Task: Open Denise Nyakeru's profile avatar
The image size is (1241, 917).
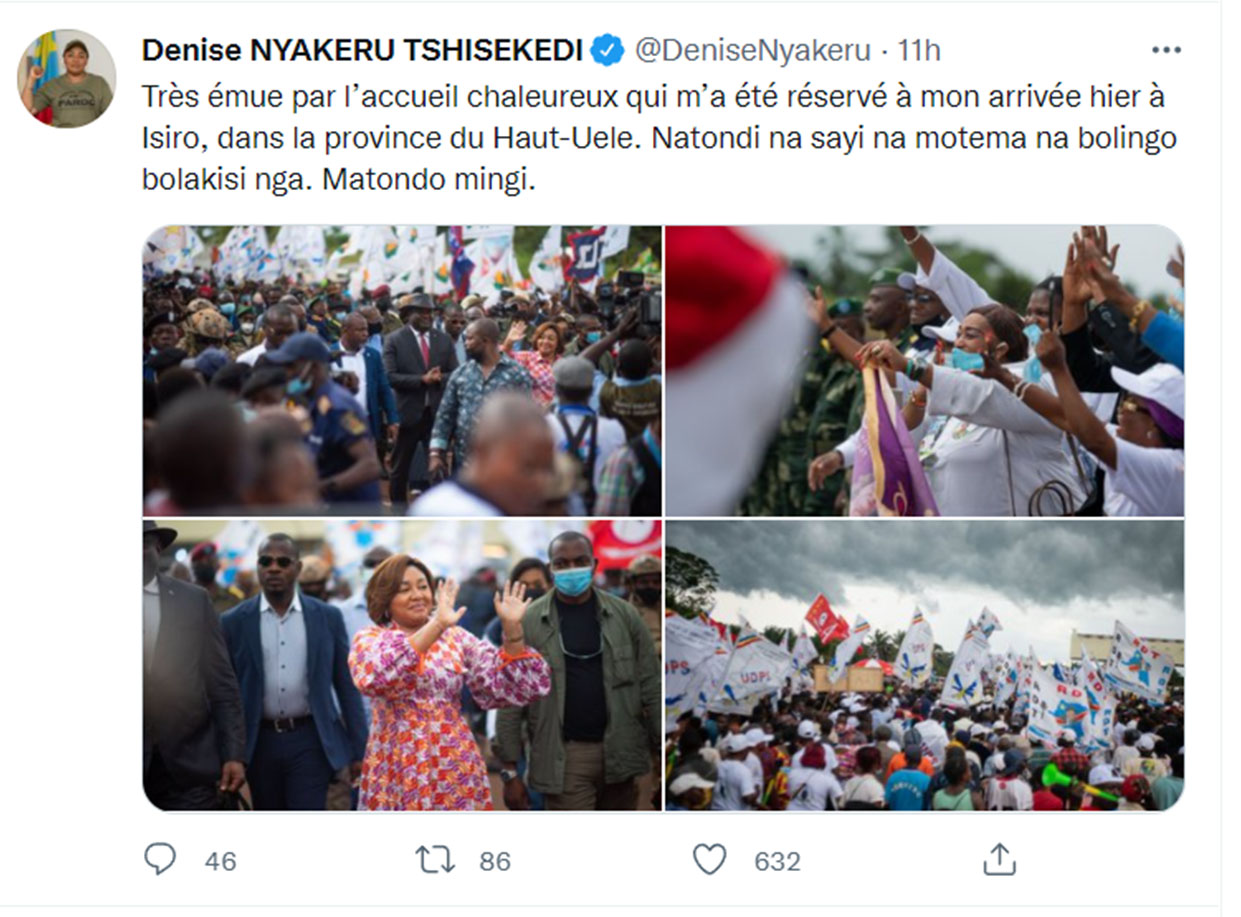Action: click(x=66, y=78)
